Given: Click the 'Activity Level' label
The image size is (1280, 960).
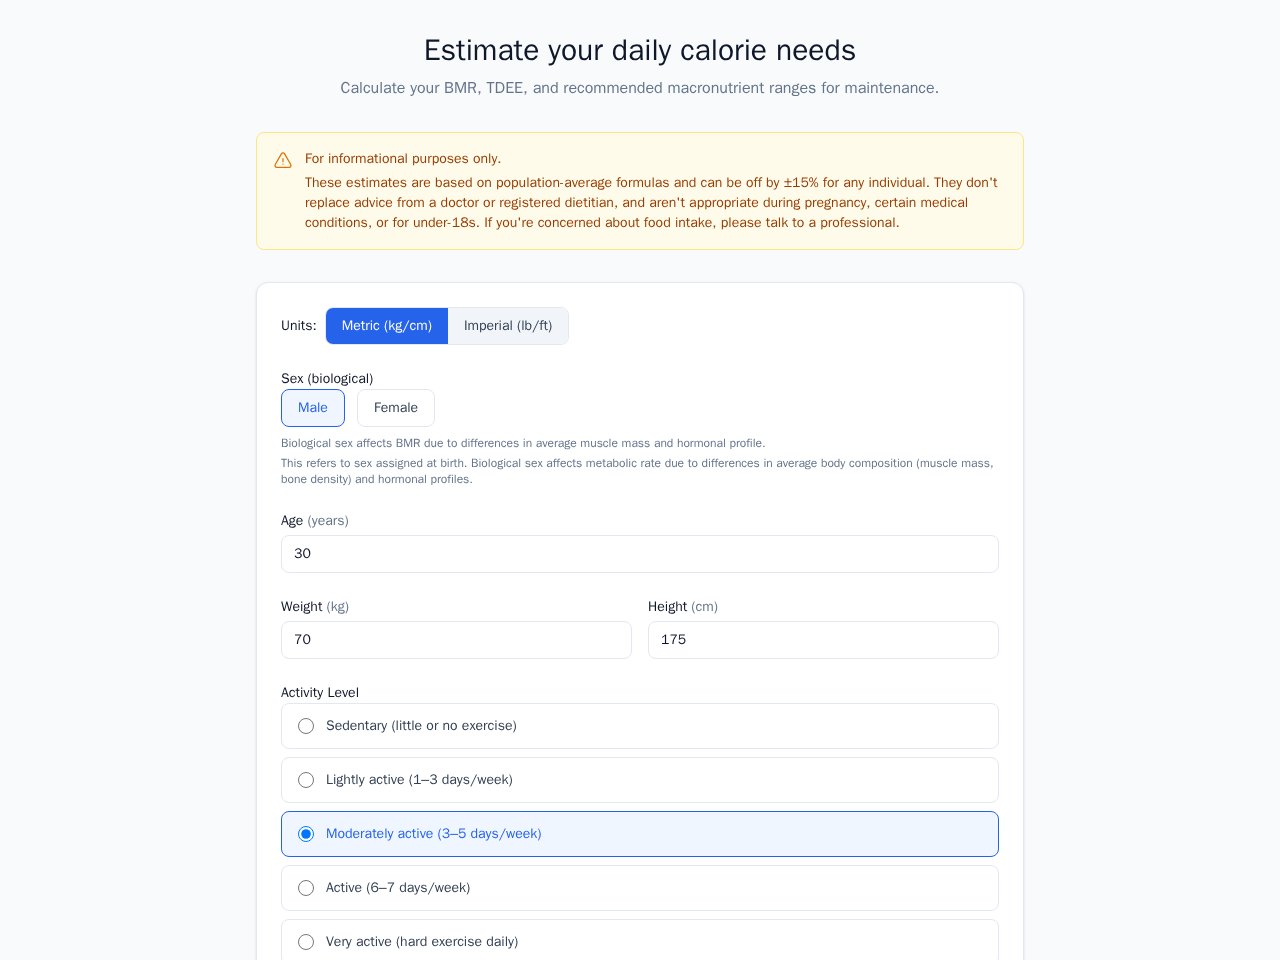Looking at the screenshot, I should [x=320, y=693].
